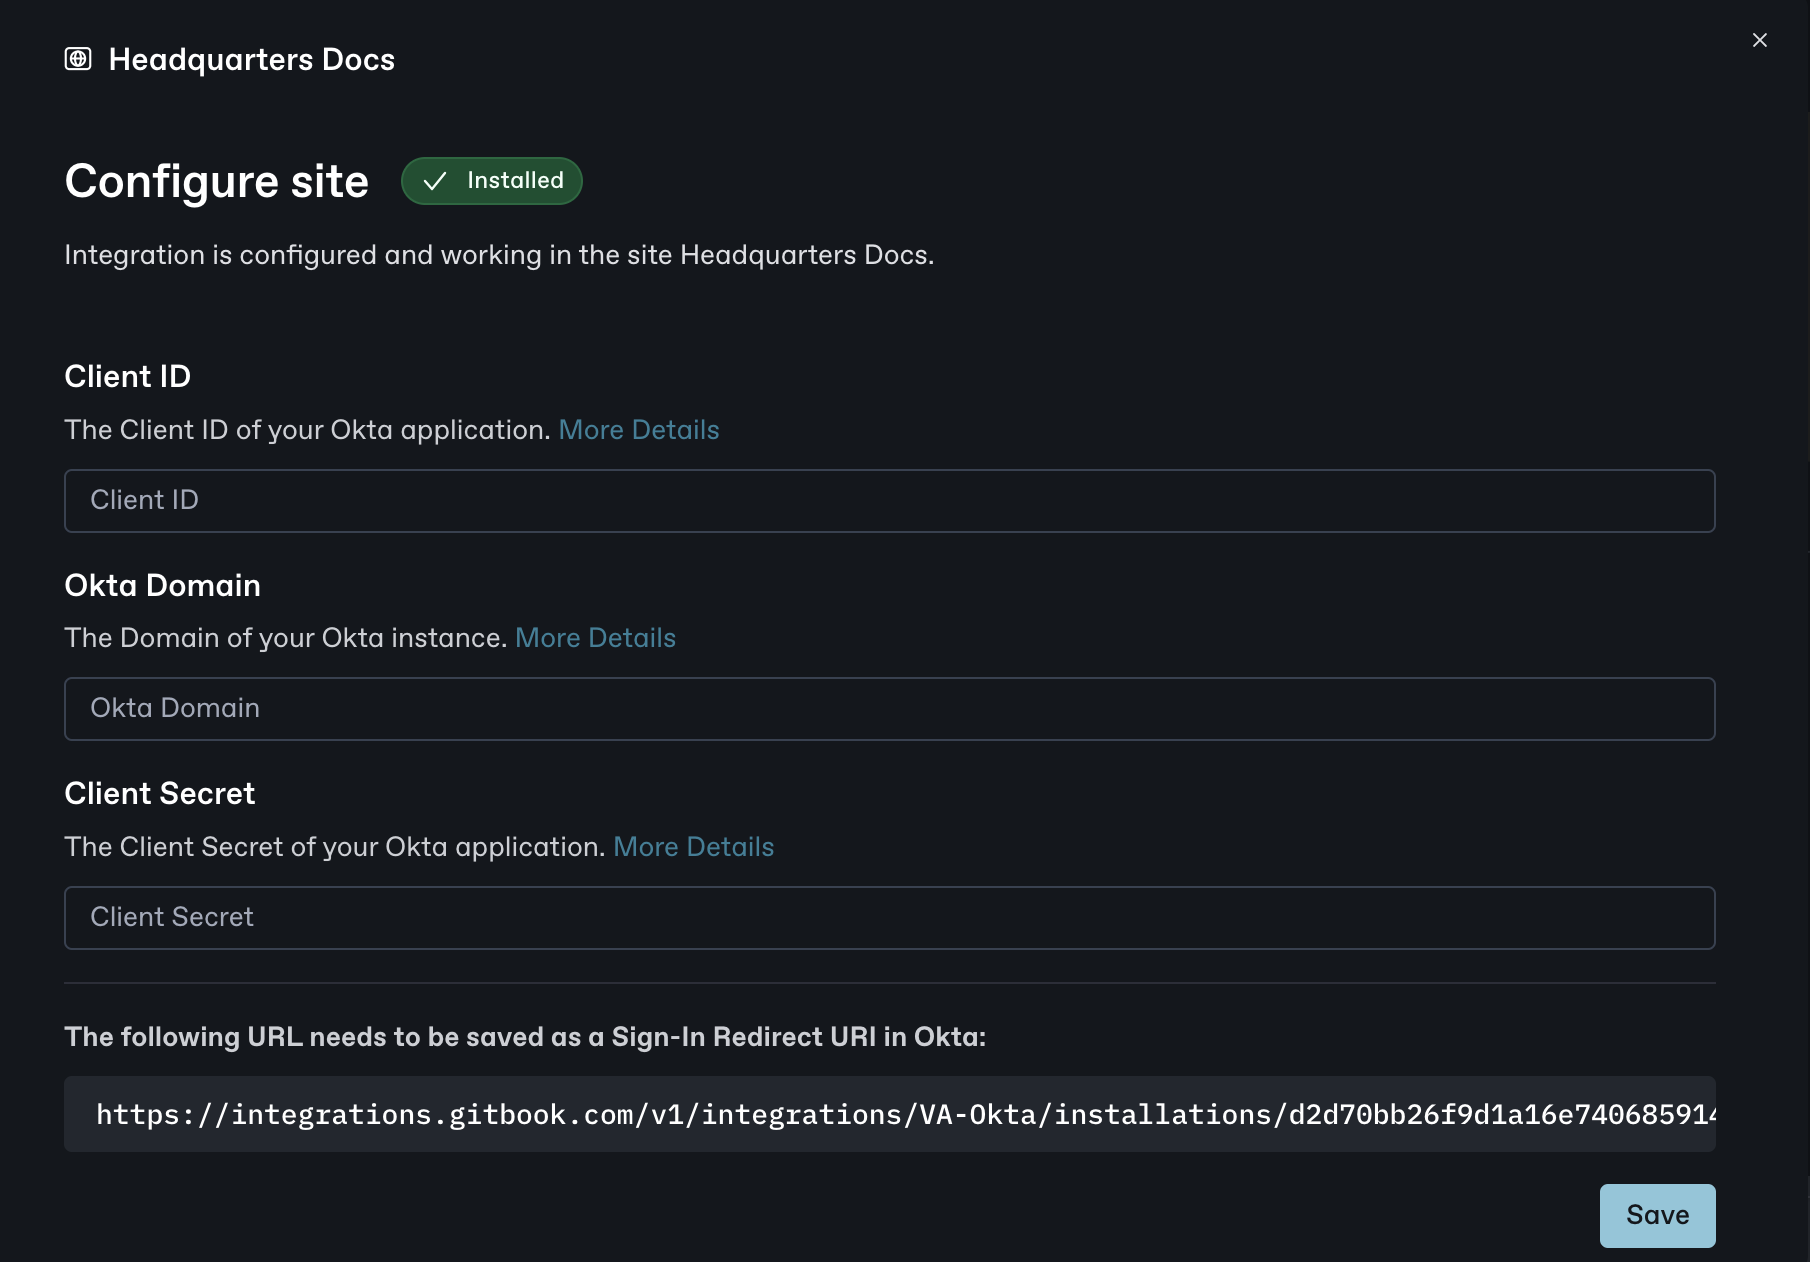
Task: Open More Details for Client ID
Action: pos(639,429)
